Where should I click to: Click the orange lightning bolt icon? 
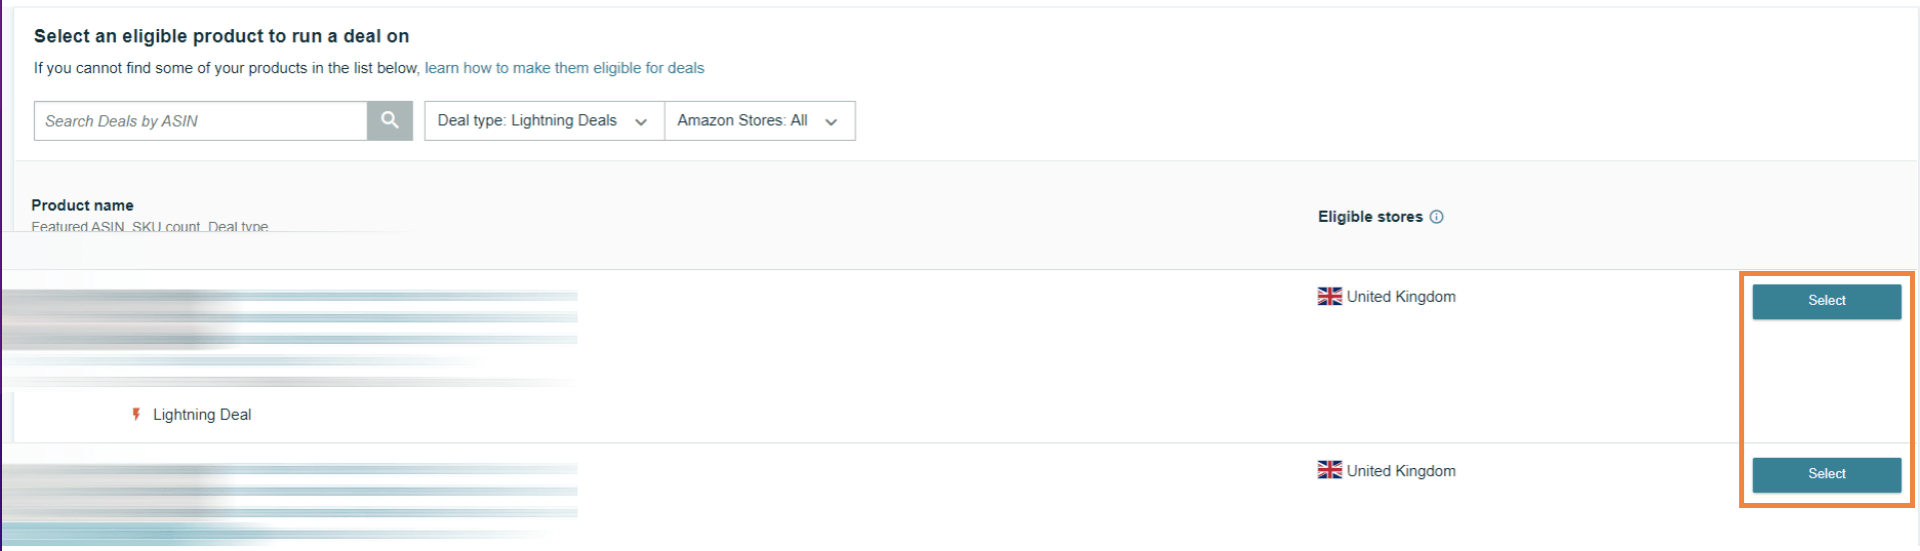pos(136,414)
